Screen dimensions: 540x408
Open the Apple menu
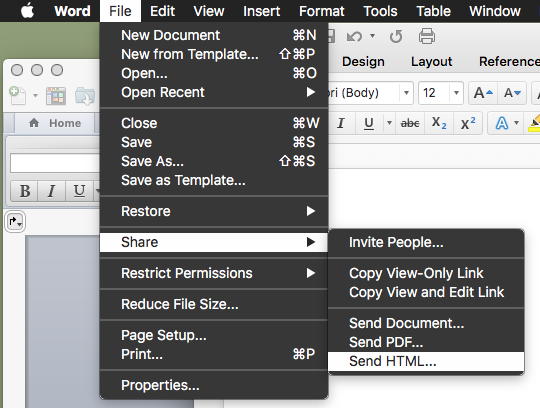tap(27, 11)
